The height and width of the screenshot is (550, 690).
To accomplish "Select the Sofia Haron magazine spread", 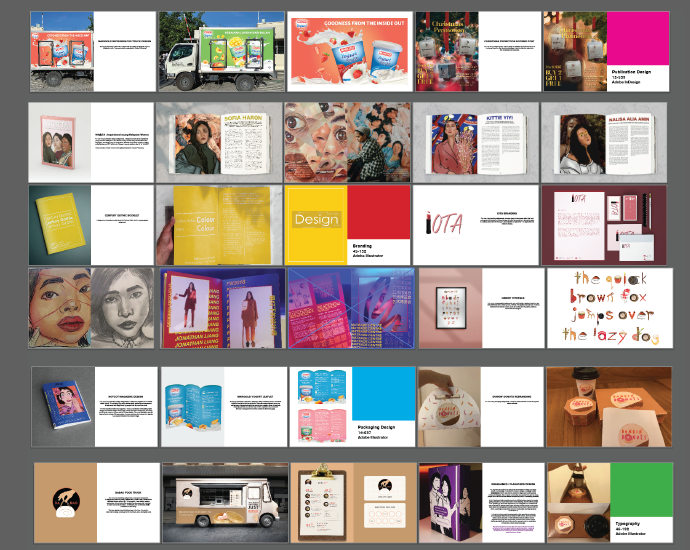I will 220,142.
